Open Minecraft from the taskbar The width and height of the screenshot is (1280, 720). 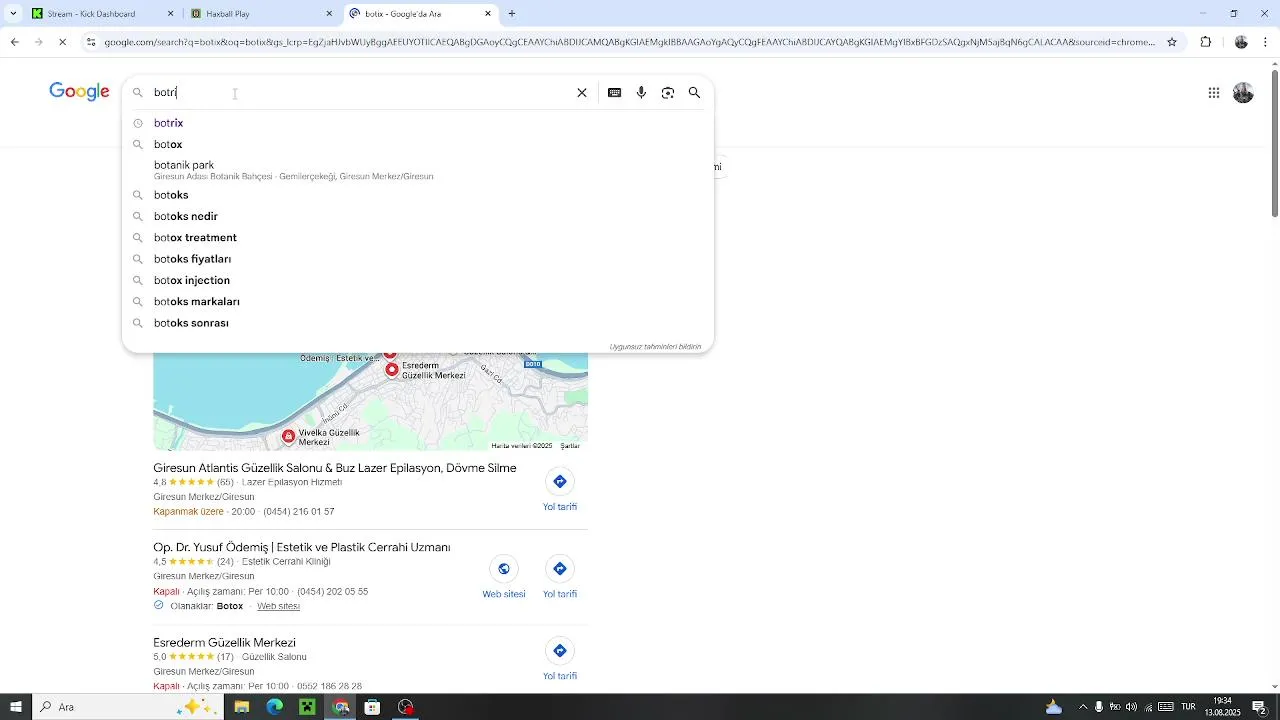[307, 707]
